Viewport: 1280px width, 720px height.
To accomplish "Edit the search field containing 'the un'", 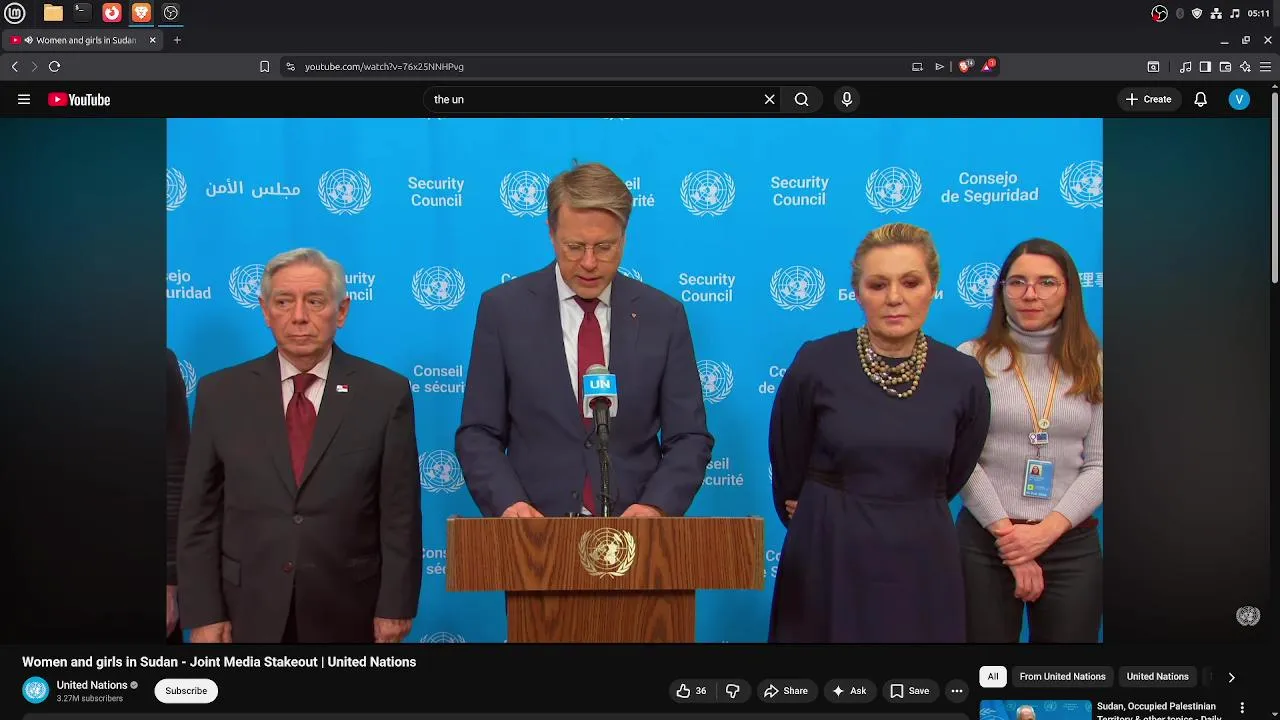I will click(x=595, y=99).
